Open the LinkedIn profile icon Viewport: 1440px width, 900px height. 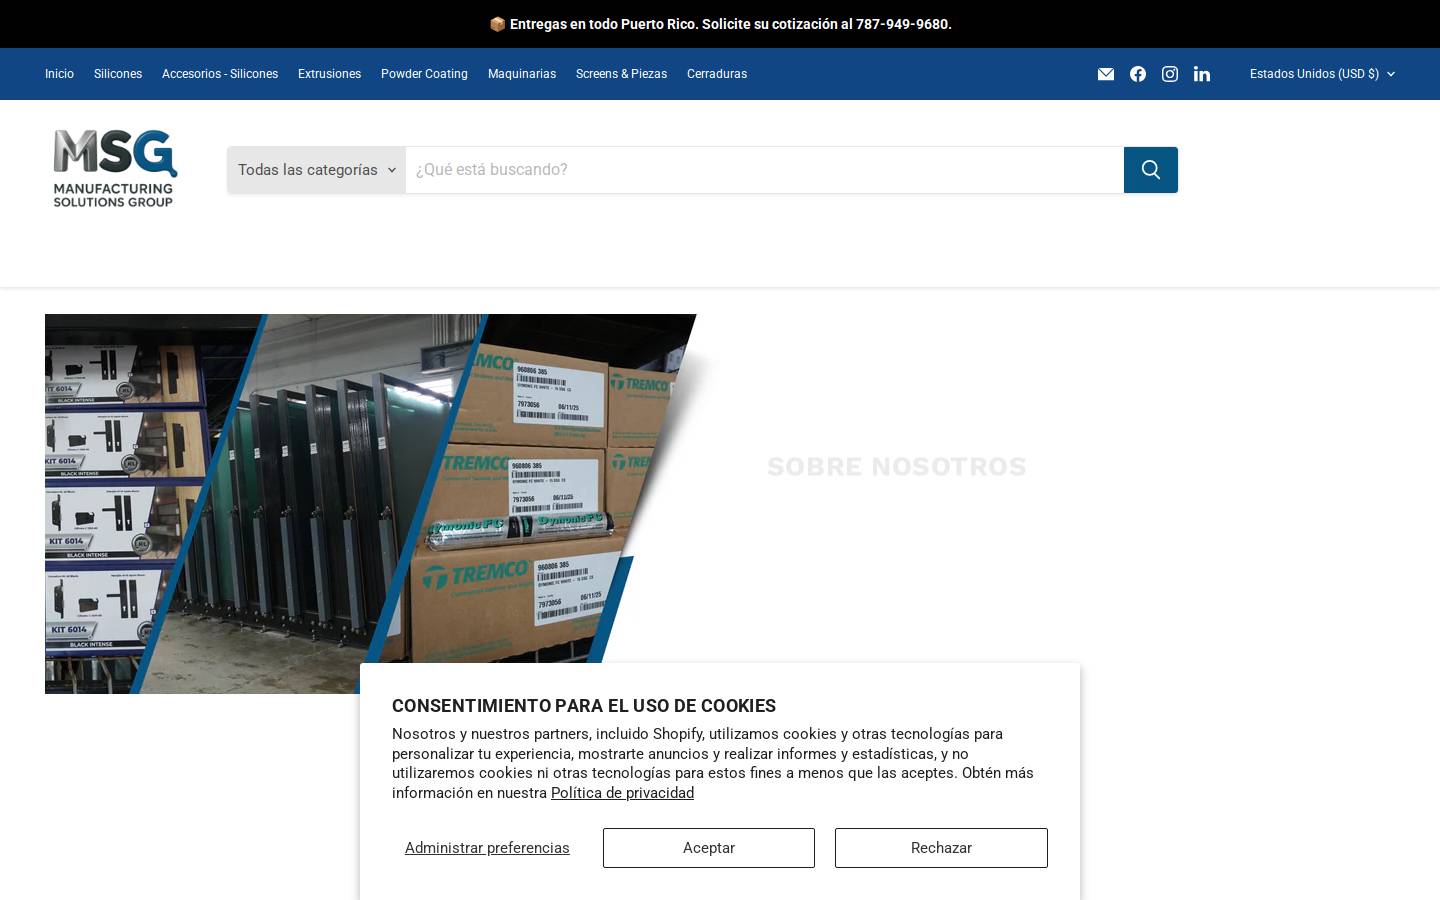click(x=1202, y=74)
